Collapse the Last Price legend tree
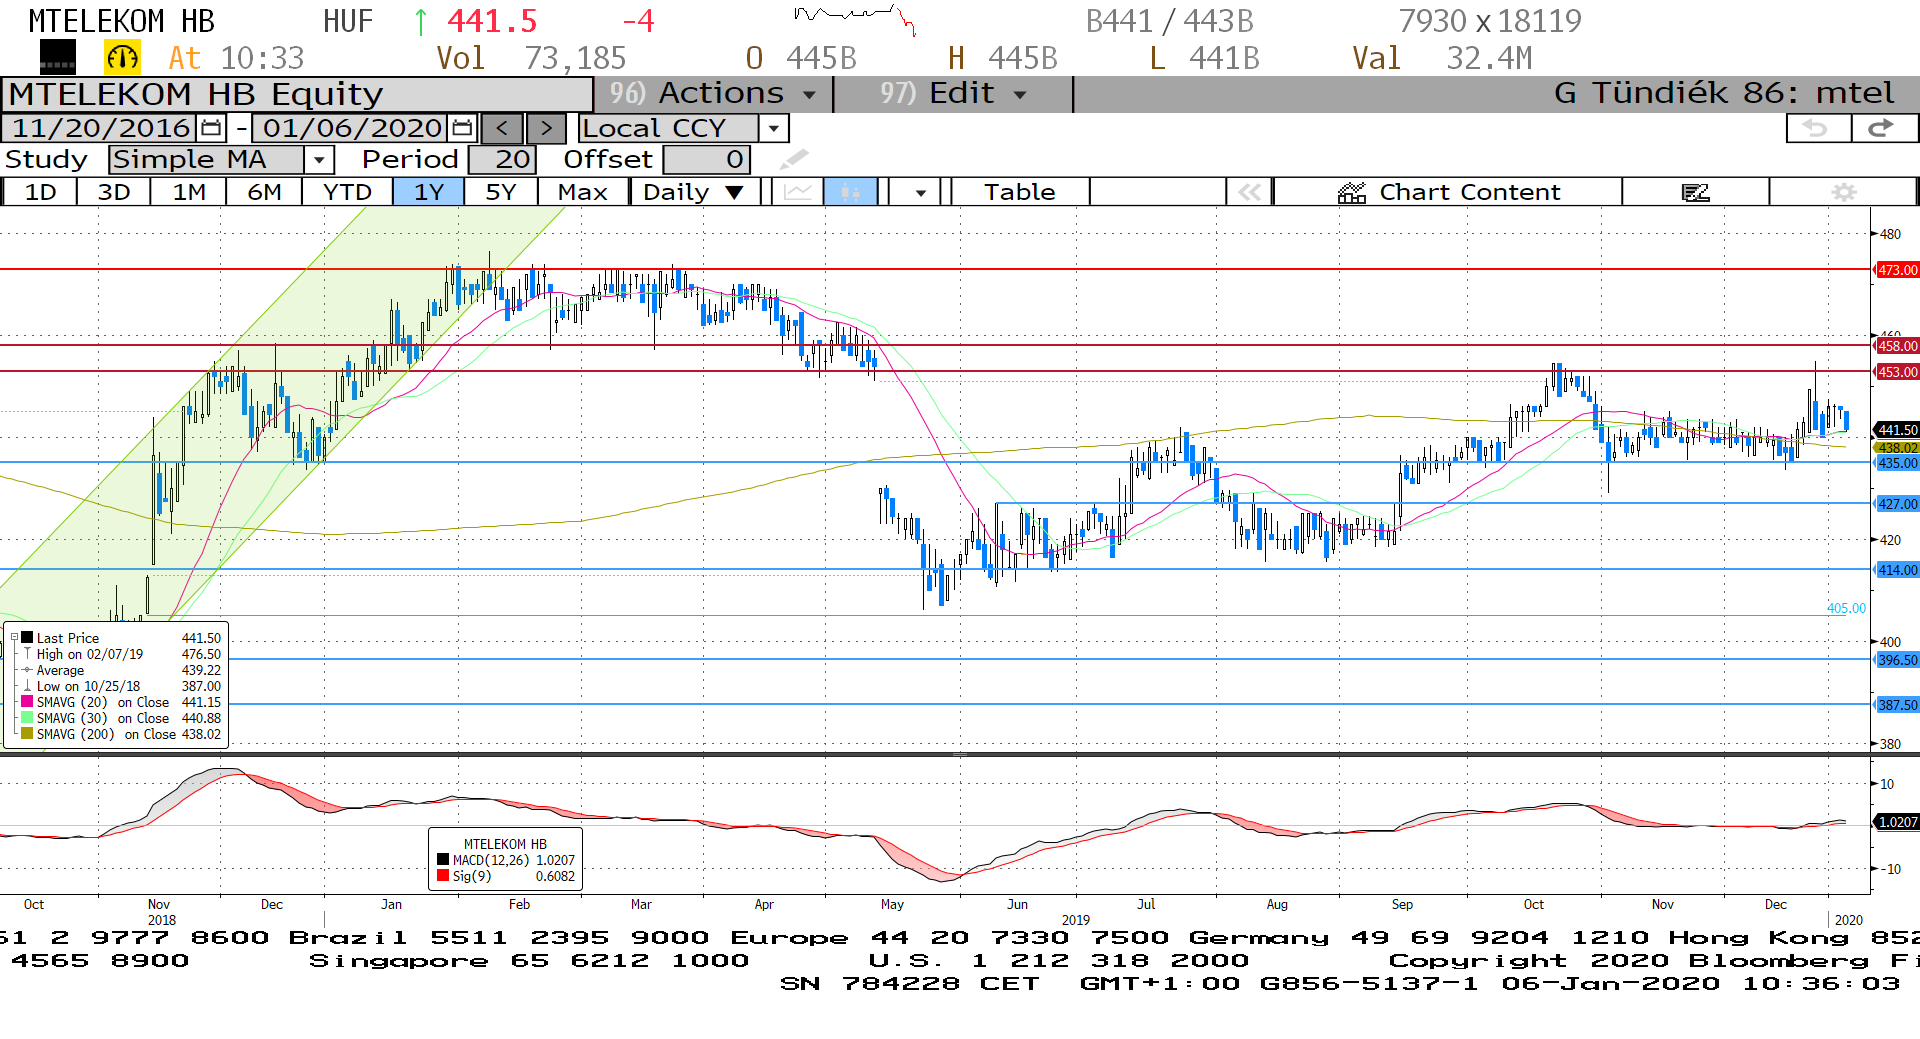This screenshot has height=1039, width=1920. coord(14,638)
